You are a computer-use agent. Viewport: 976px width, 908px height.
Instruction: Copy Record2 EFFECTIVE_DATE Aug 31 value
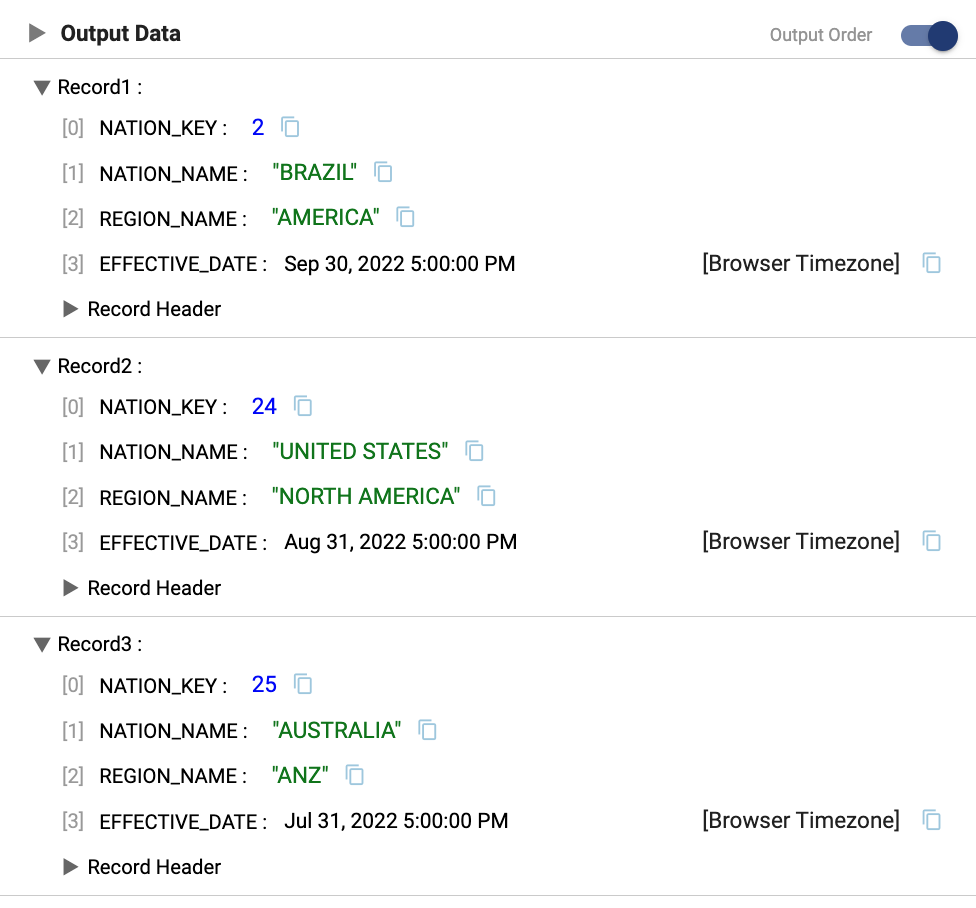[x=931, y=542]
